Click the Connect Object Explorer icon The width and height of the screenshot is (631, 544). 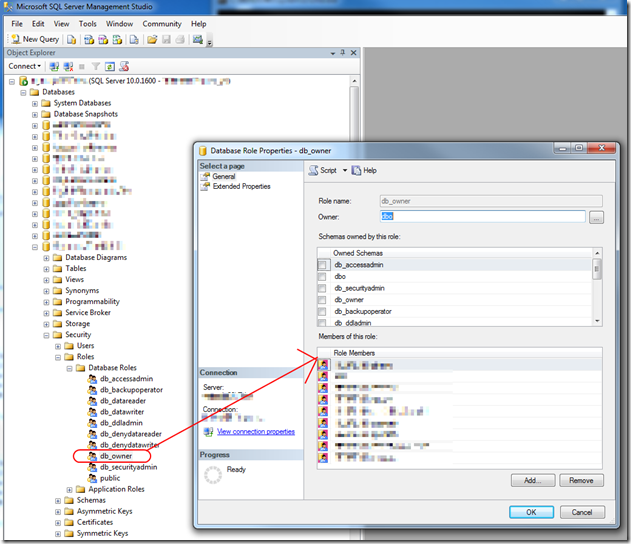(54, 66)
